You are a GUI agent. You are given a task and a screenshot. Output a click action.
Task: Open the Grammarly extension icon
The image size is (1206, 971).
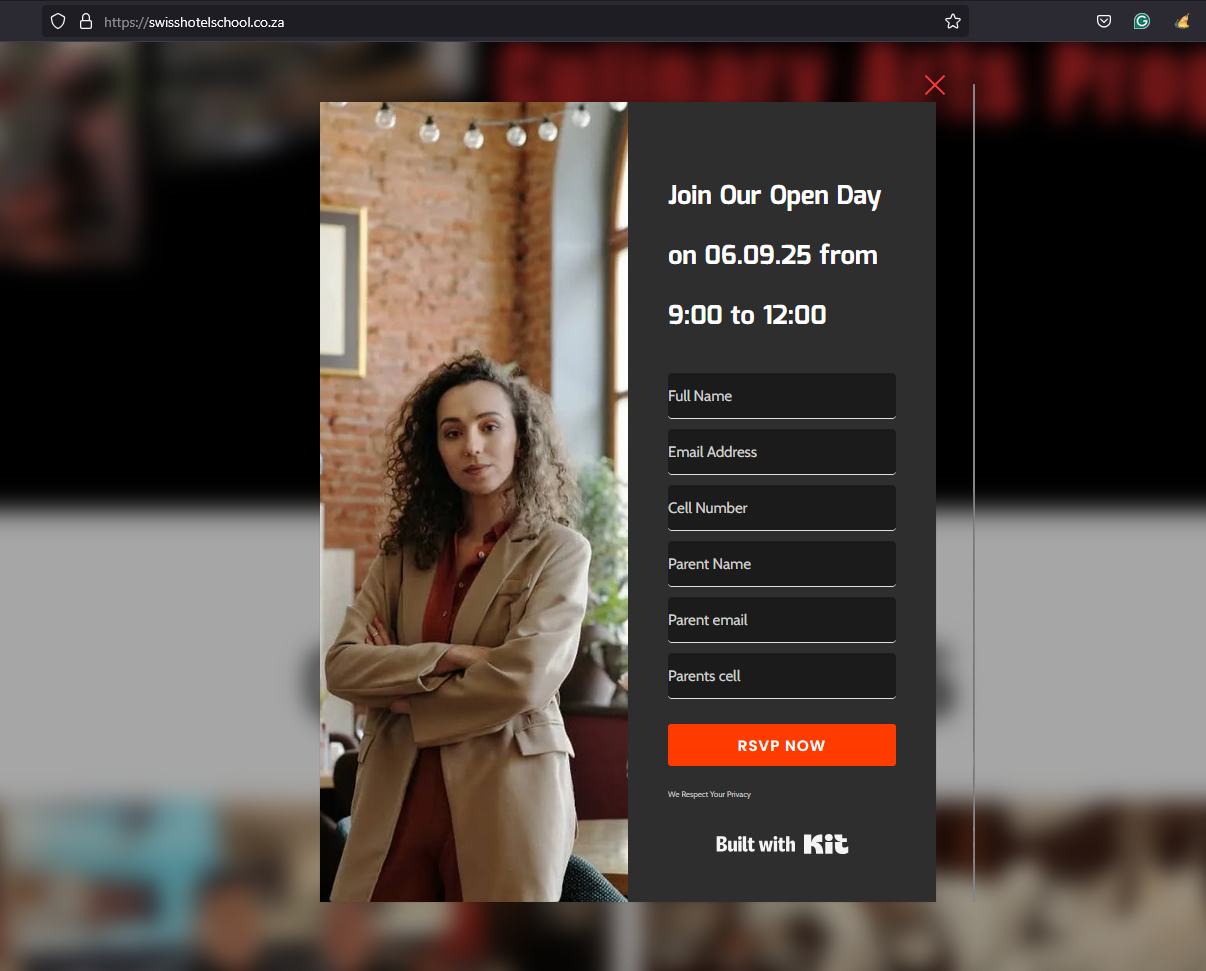[x=1142, y=21]
